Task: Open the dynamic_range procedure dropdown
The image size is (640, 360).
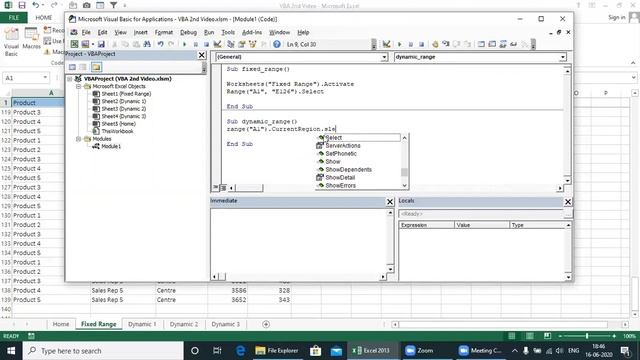Action: [x=563, y=57]
